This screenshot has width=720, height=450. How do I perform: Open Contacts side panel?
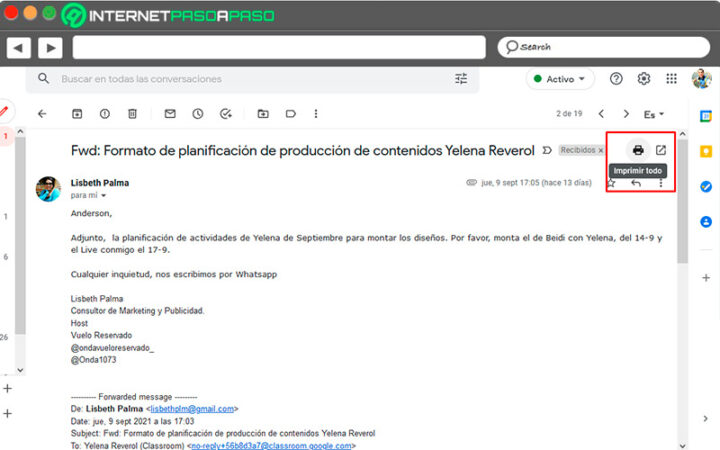[x=706, y=222]
